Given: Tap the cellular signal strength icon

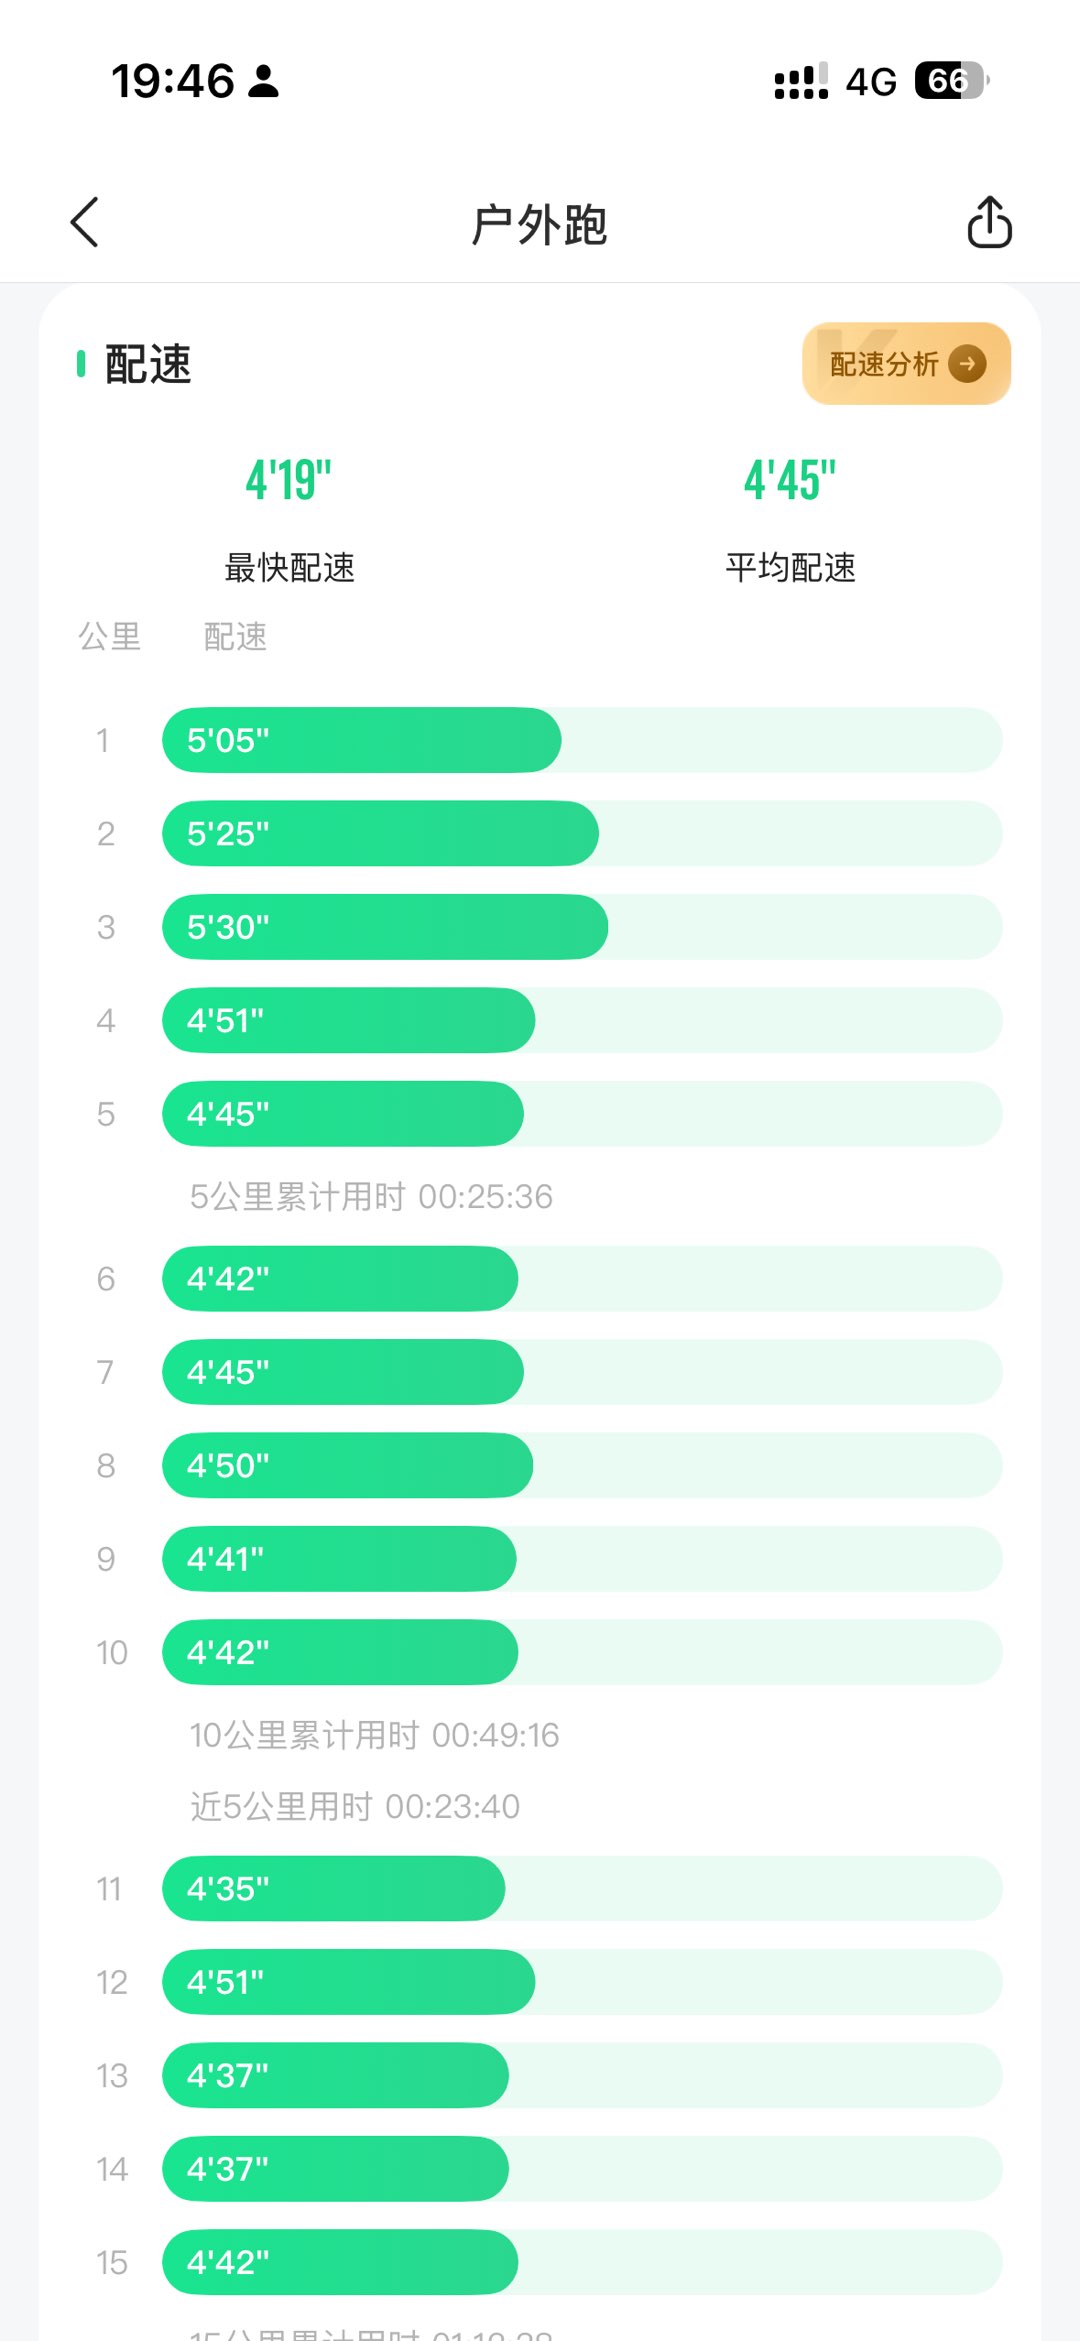Looking at the screenshot, I should 801,81.
